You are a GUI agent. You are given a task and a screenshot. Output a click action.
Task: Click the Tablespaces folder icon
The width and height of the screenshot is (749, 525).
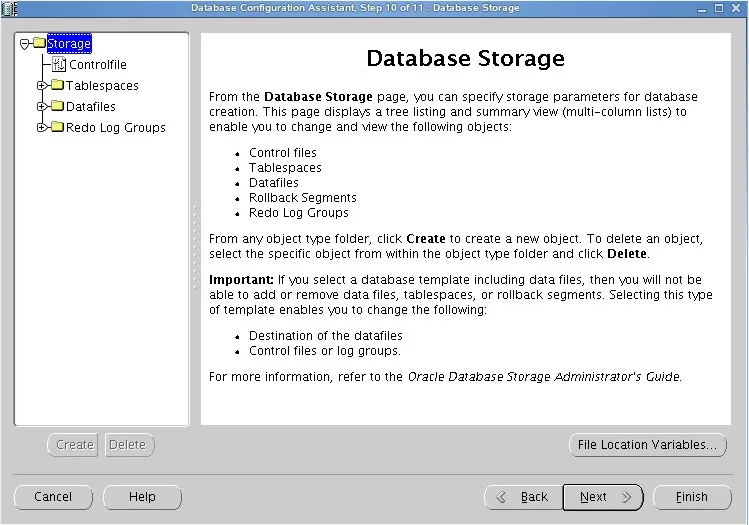(57, 85)
